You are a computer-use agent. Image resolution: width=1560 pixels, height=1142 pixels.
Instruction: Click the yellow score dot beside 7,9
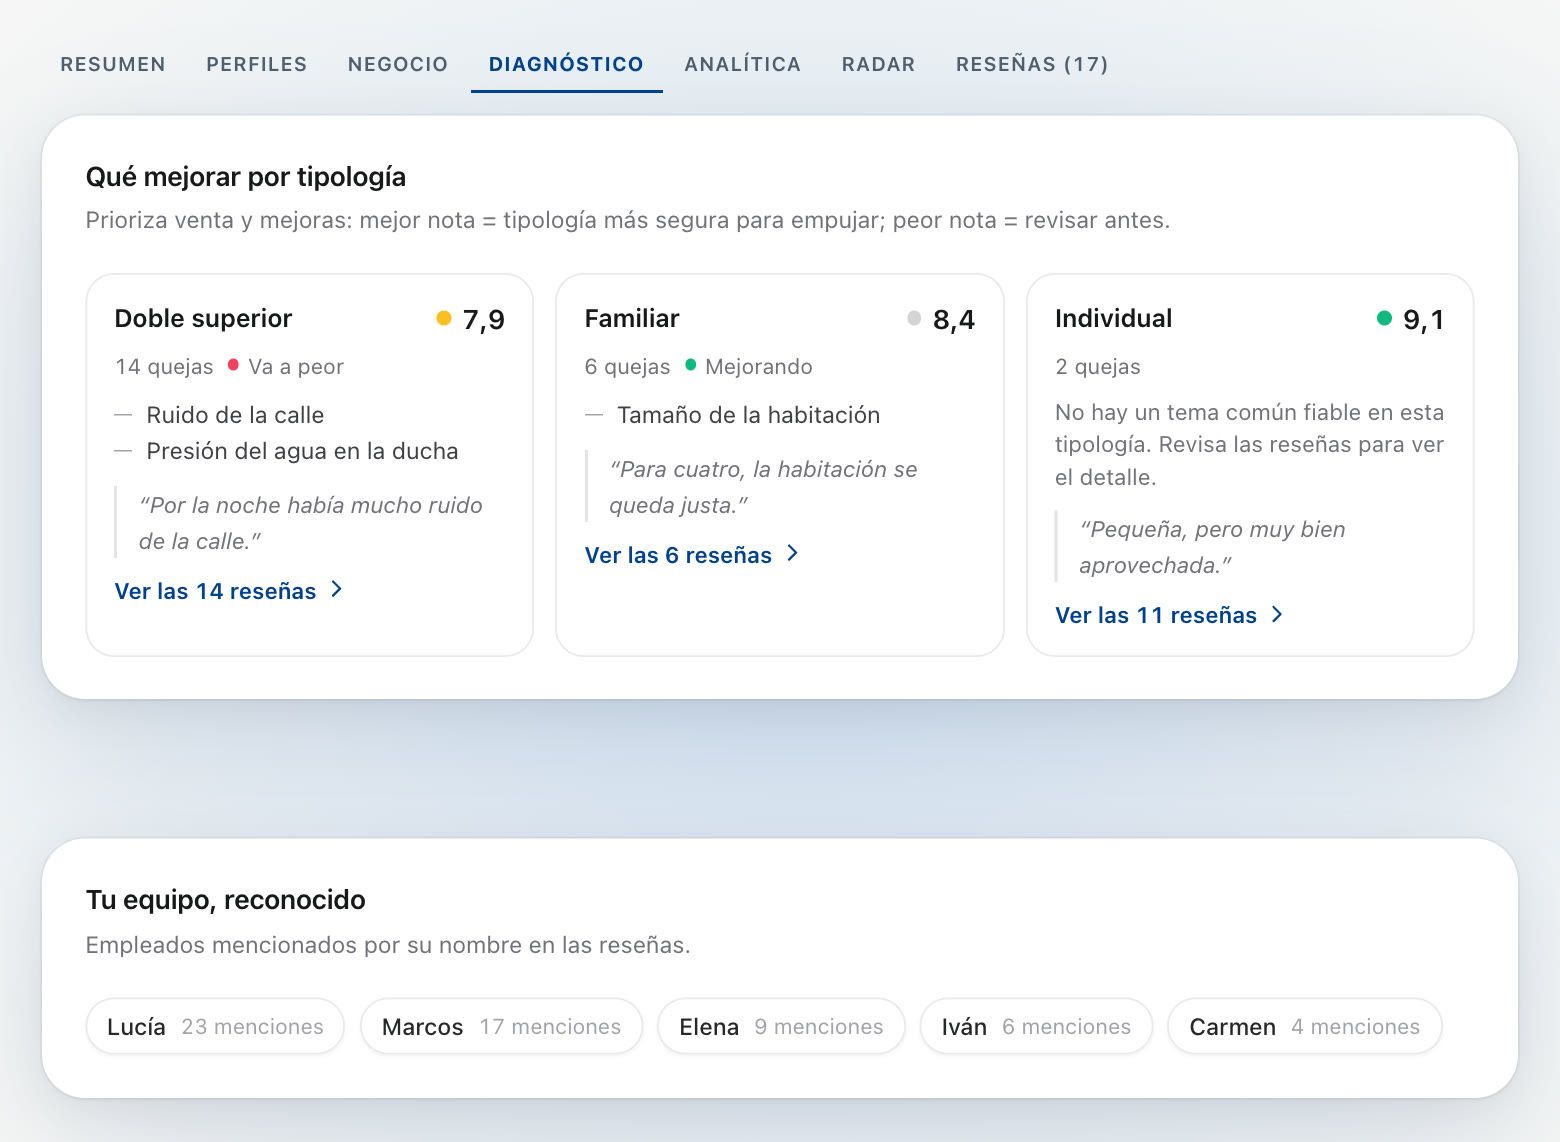pyautogui.click(x=444, y=318)
